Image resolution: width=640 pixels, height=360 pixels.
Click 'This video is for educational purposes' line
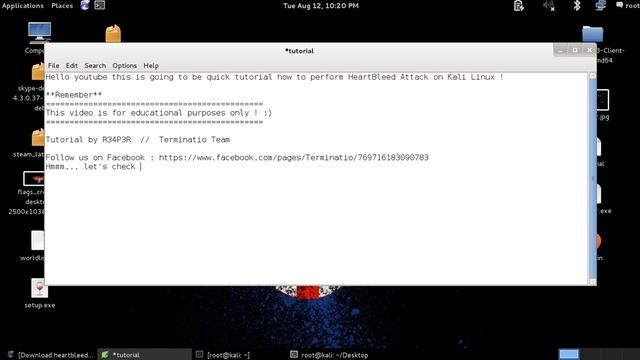pos(158,113)
